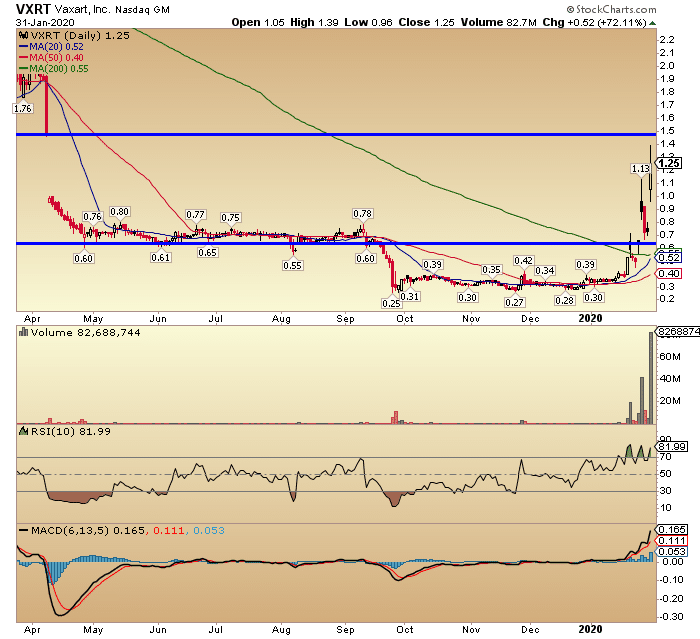Viewport: 700px width, 639px height.
Task: Click the 0.25 lowest price label
Action: pos(391,303)
